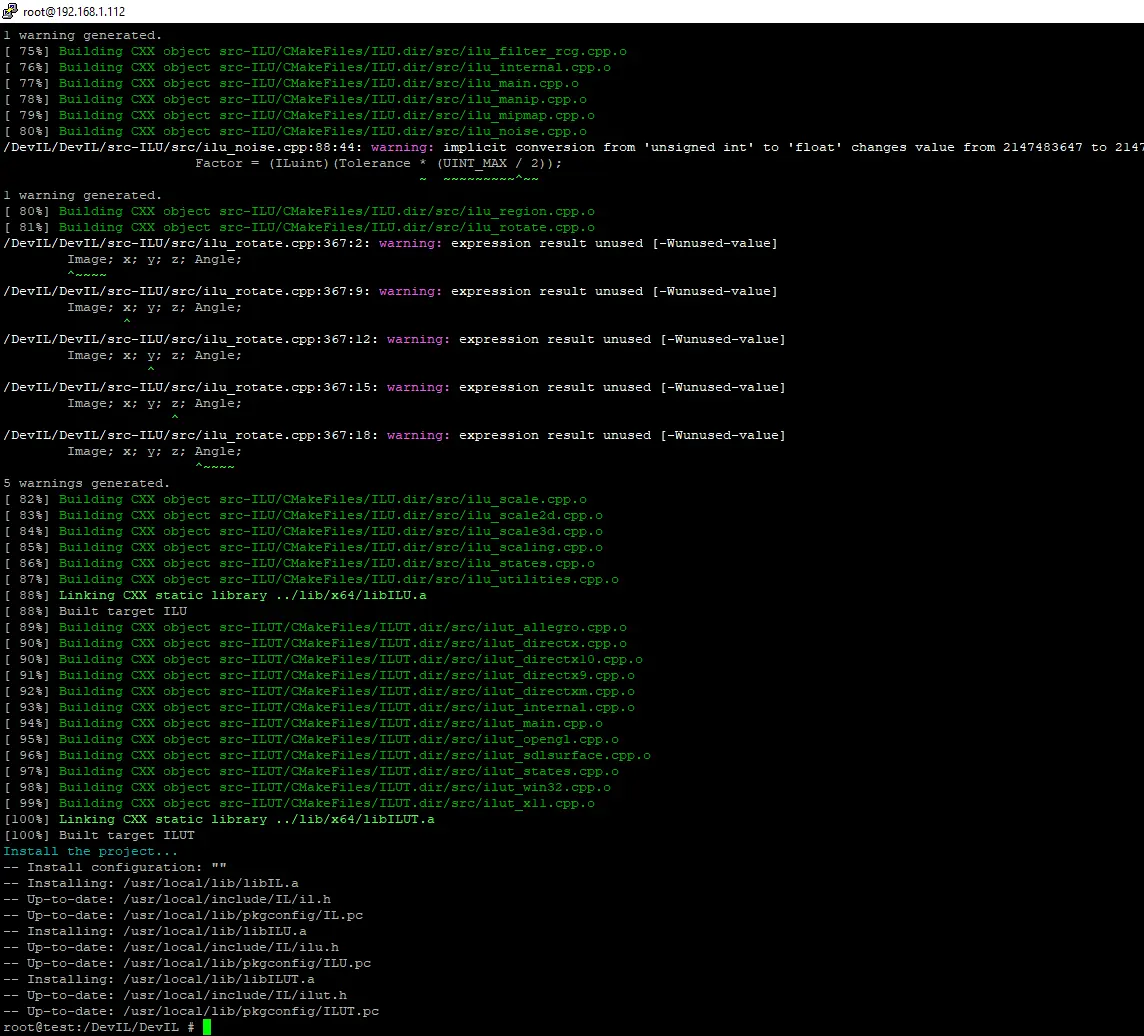This screenshot has height=1036, width=1144.
Task: Click the ilu_rotate.cpp:367:18 warning line
Action: coord(394,435)
